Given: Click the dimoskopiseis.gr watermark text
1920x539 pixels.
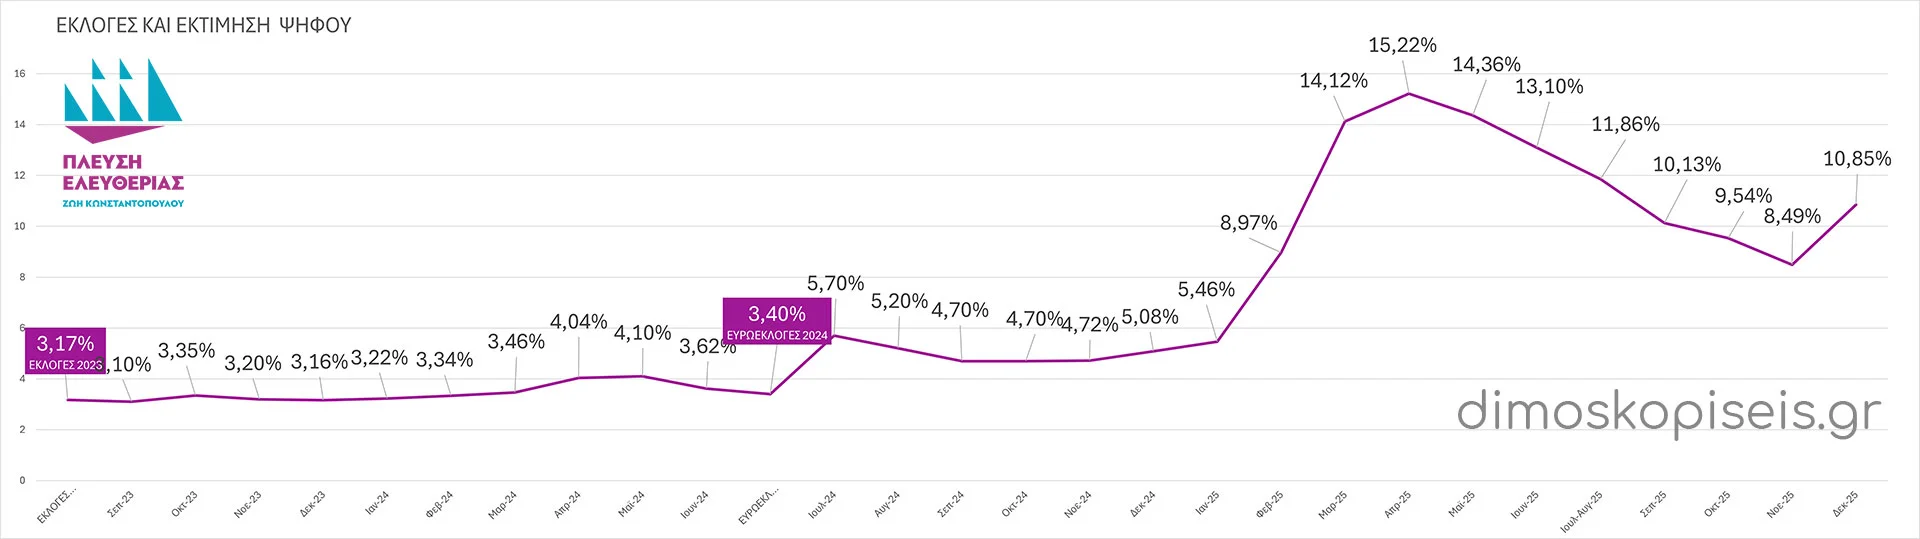Looking at the screenshot, I should coord(1668,412).
